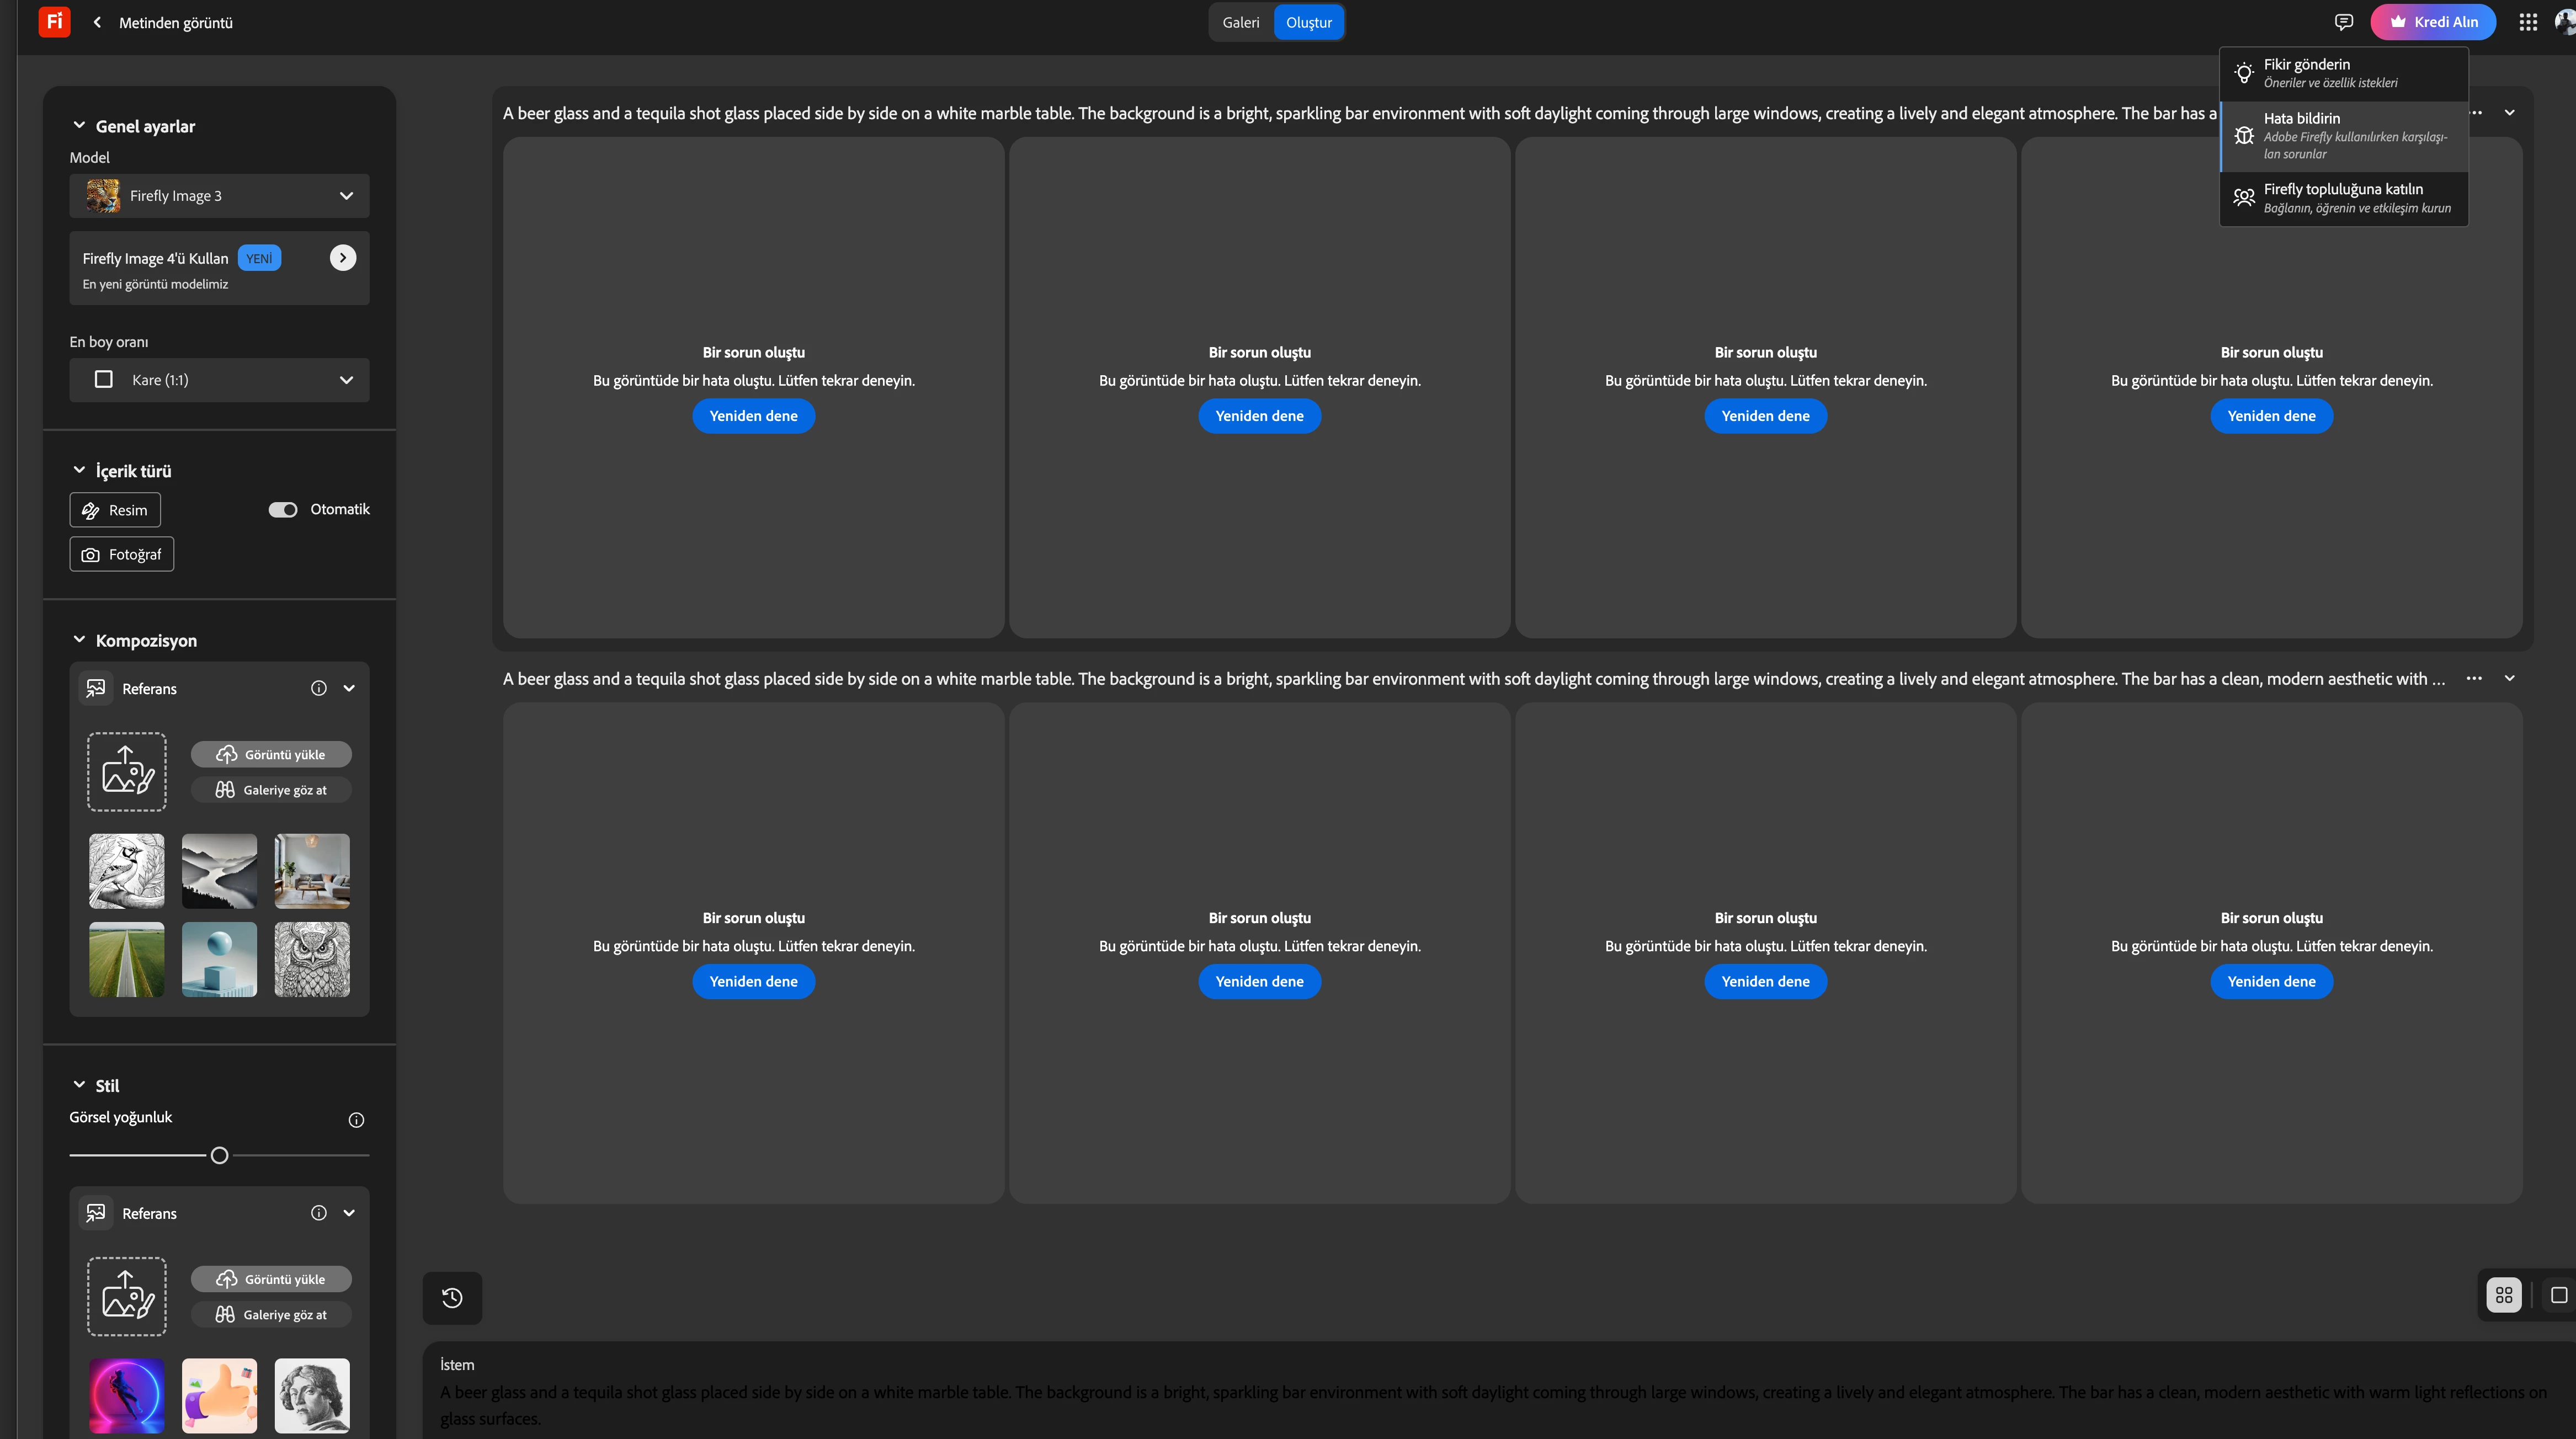Image resolution: width=2576 pixels, height=1439 pixels.
Task: Select the owl reference thumbnail
Action: coord(312,959)
